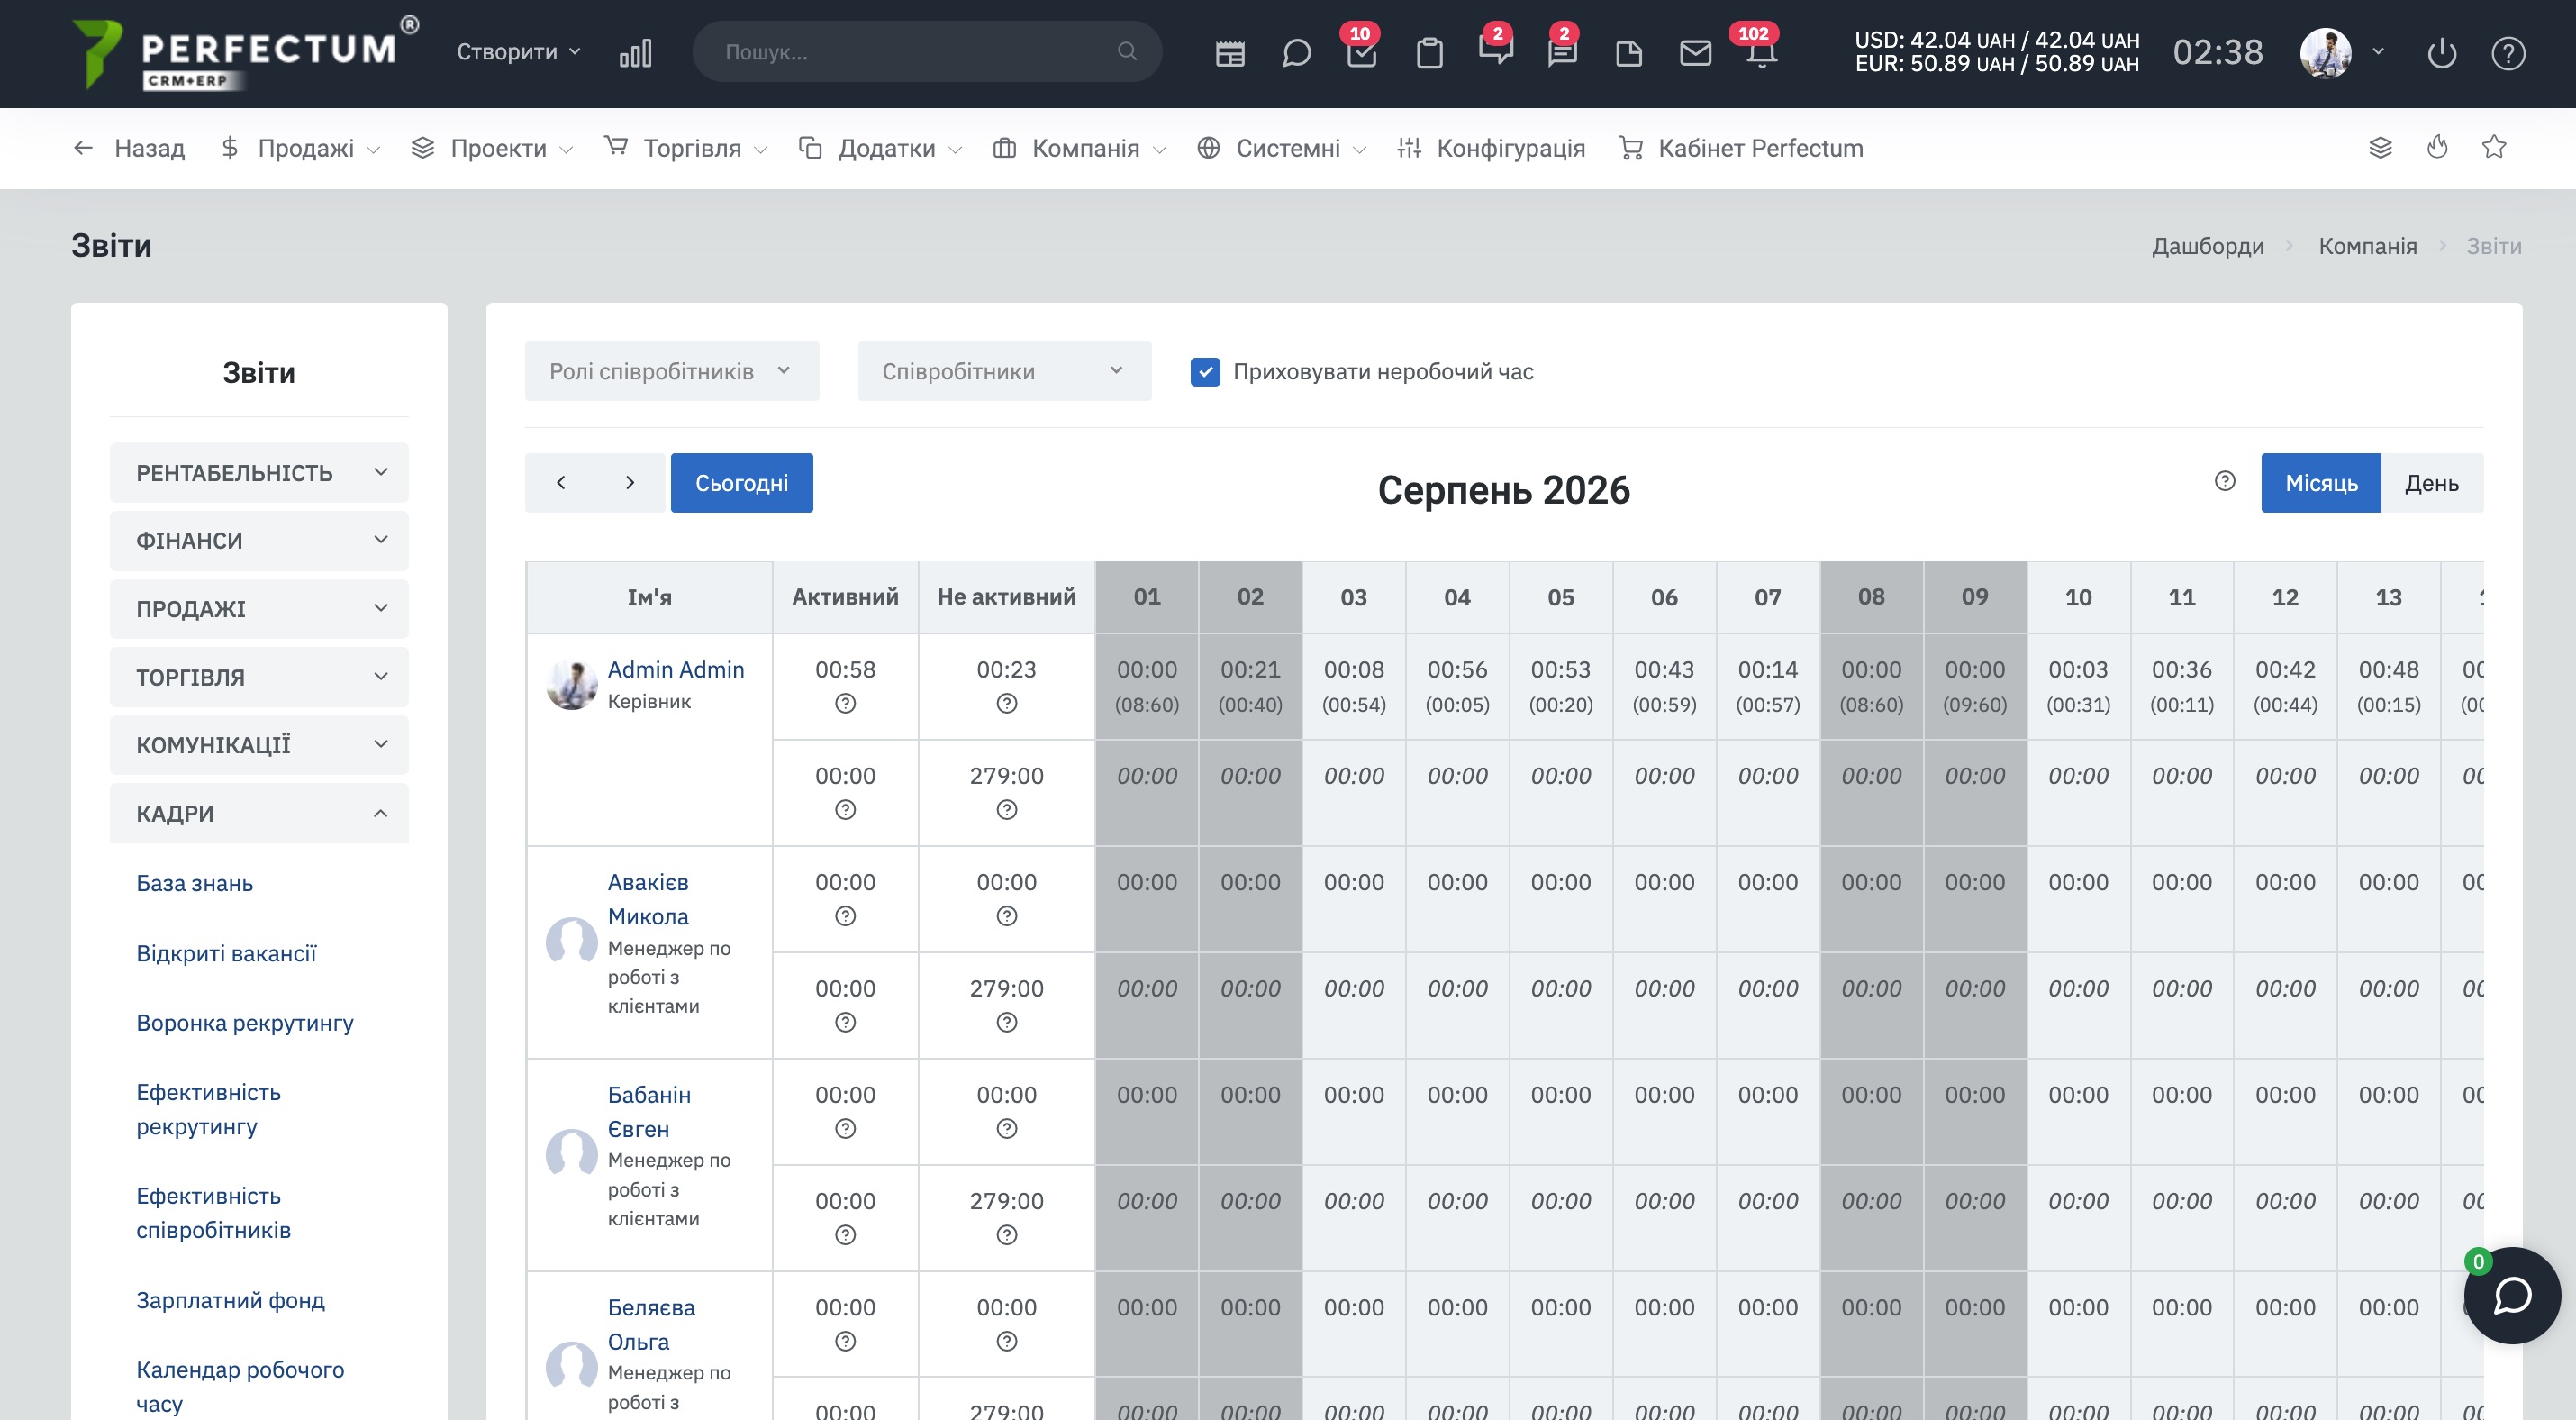Click info icon under Admin Admin's 00:58
Viewport: 2576px width, 1420px height.
pyautogui.click(x=845, y=704)
